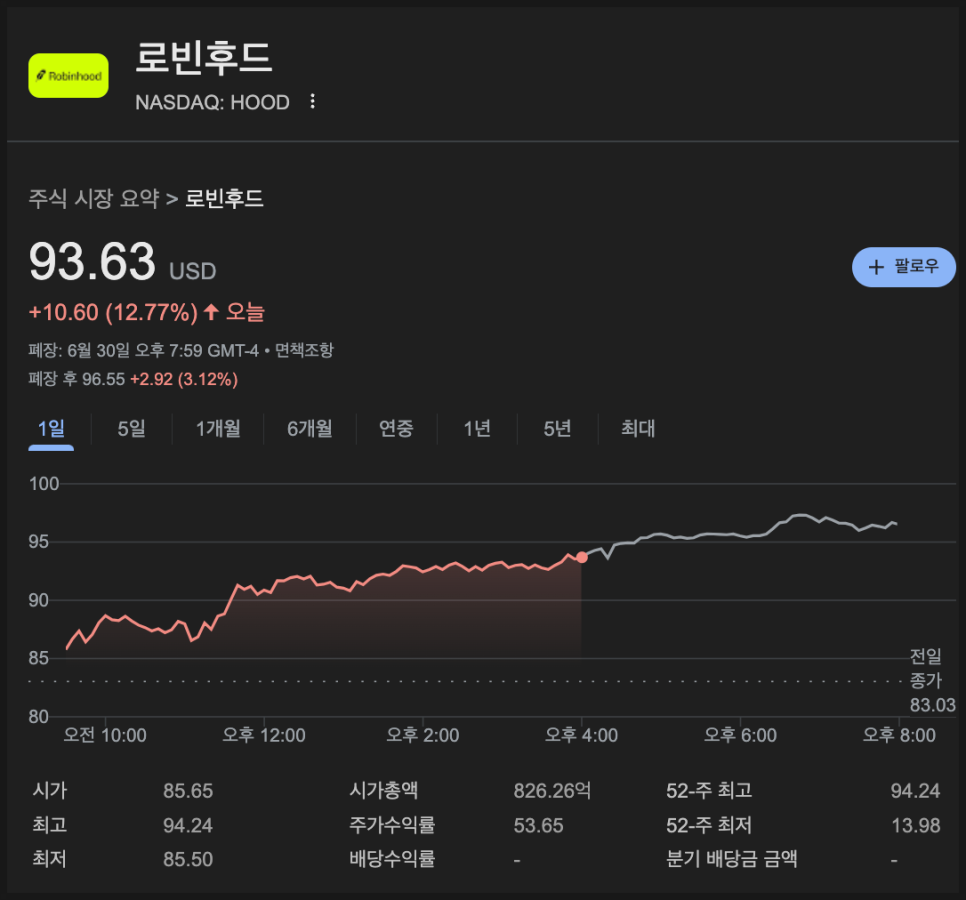Switch to the 6개월 chart tab

310,429
